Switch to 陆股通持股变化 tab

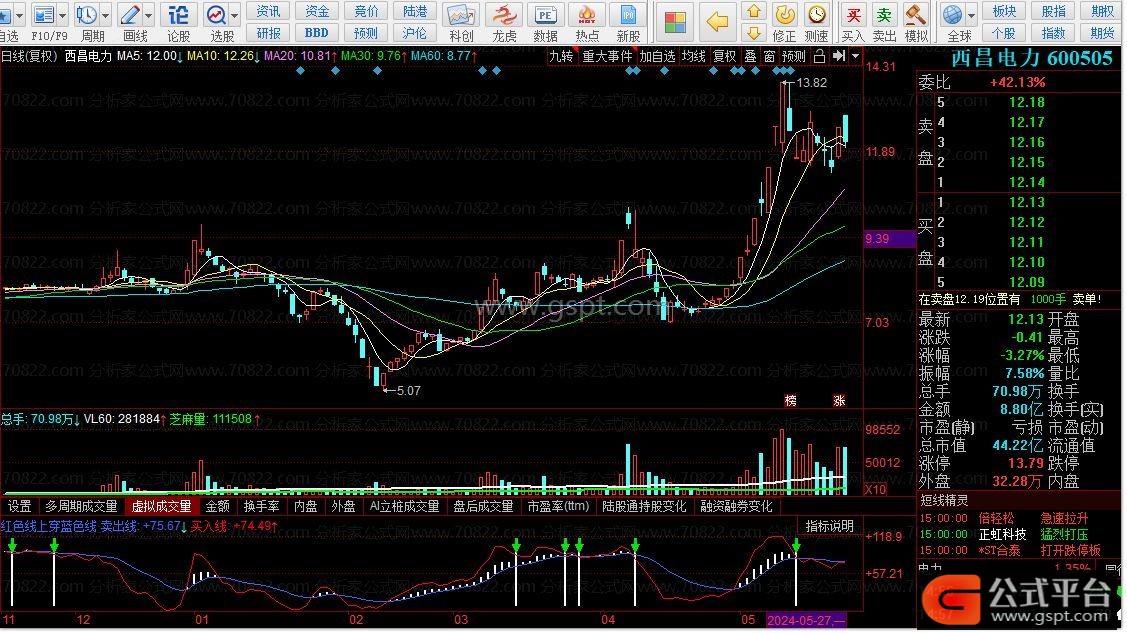click(x=644, y=507)
